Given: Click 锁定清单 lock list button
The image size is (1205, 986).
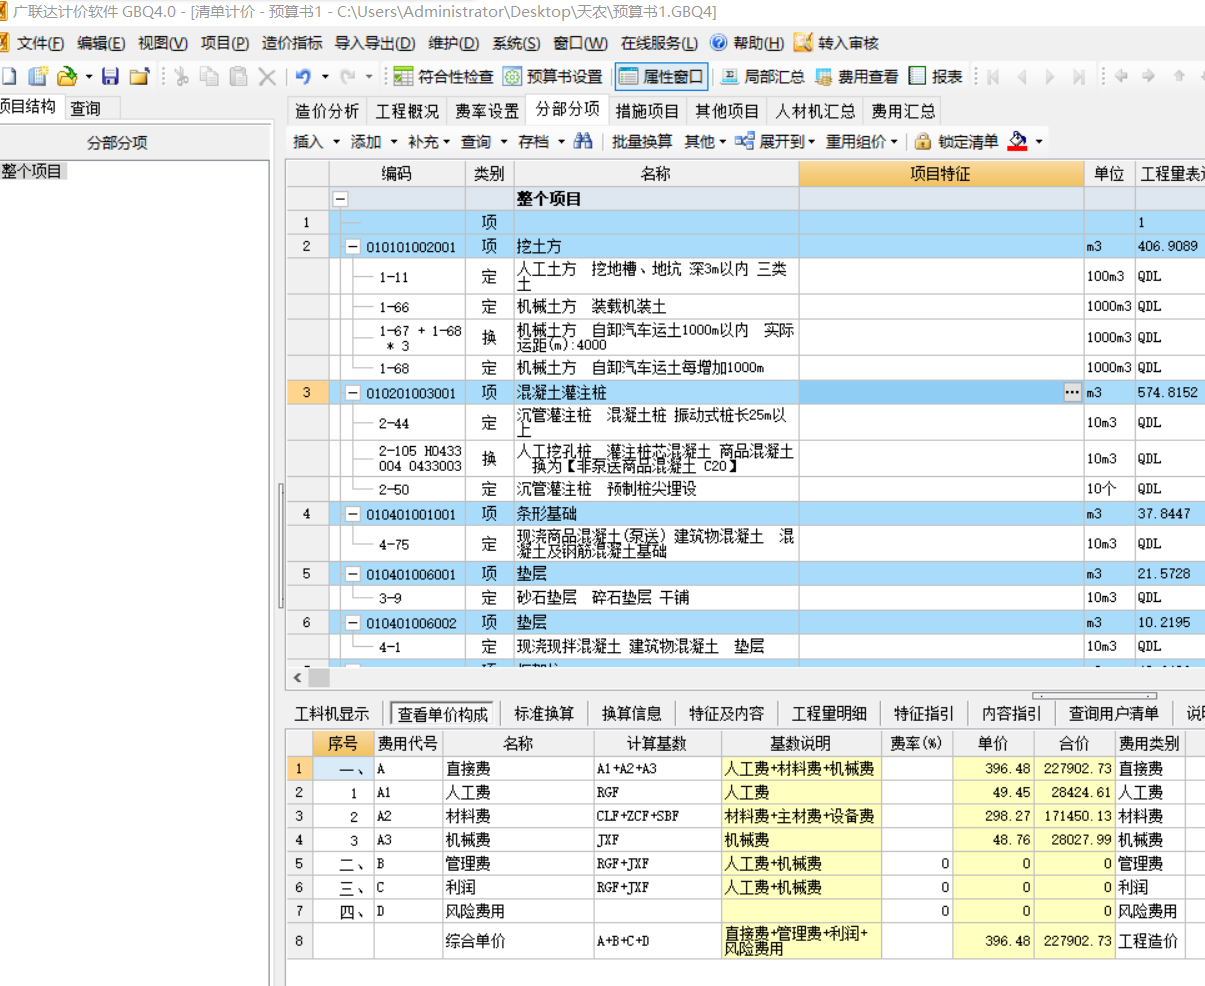Looking at the screenshot, I should tap(957, 142).
